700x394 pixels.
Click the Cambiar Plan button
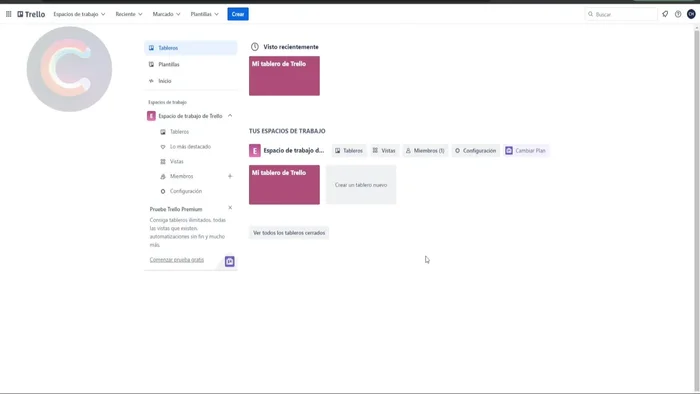(526, 151)
